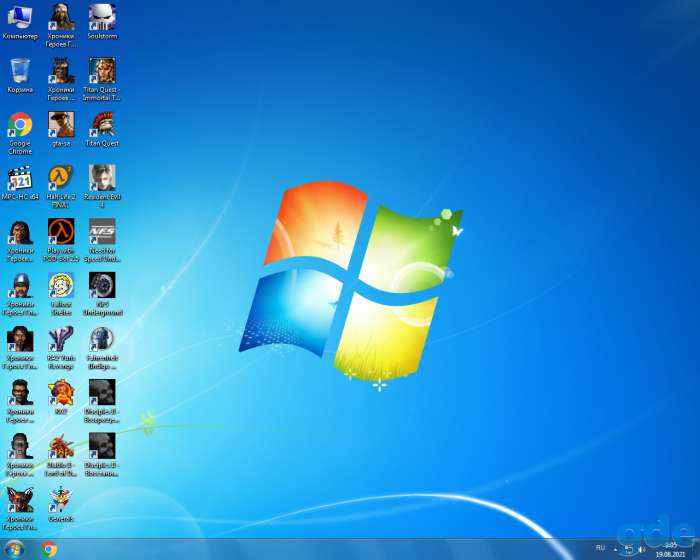
Task: Show hidden tray icons arrow
Action: (616, 549)
